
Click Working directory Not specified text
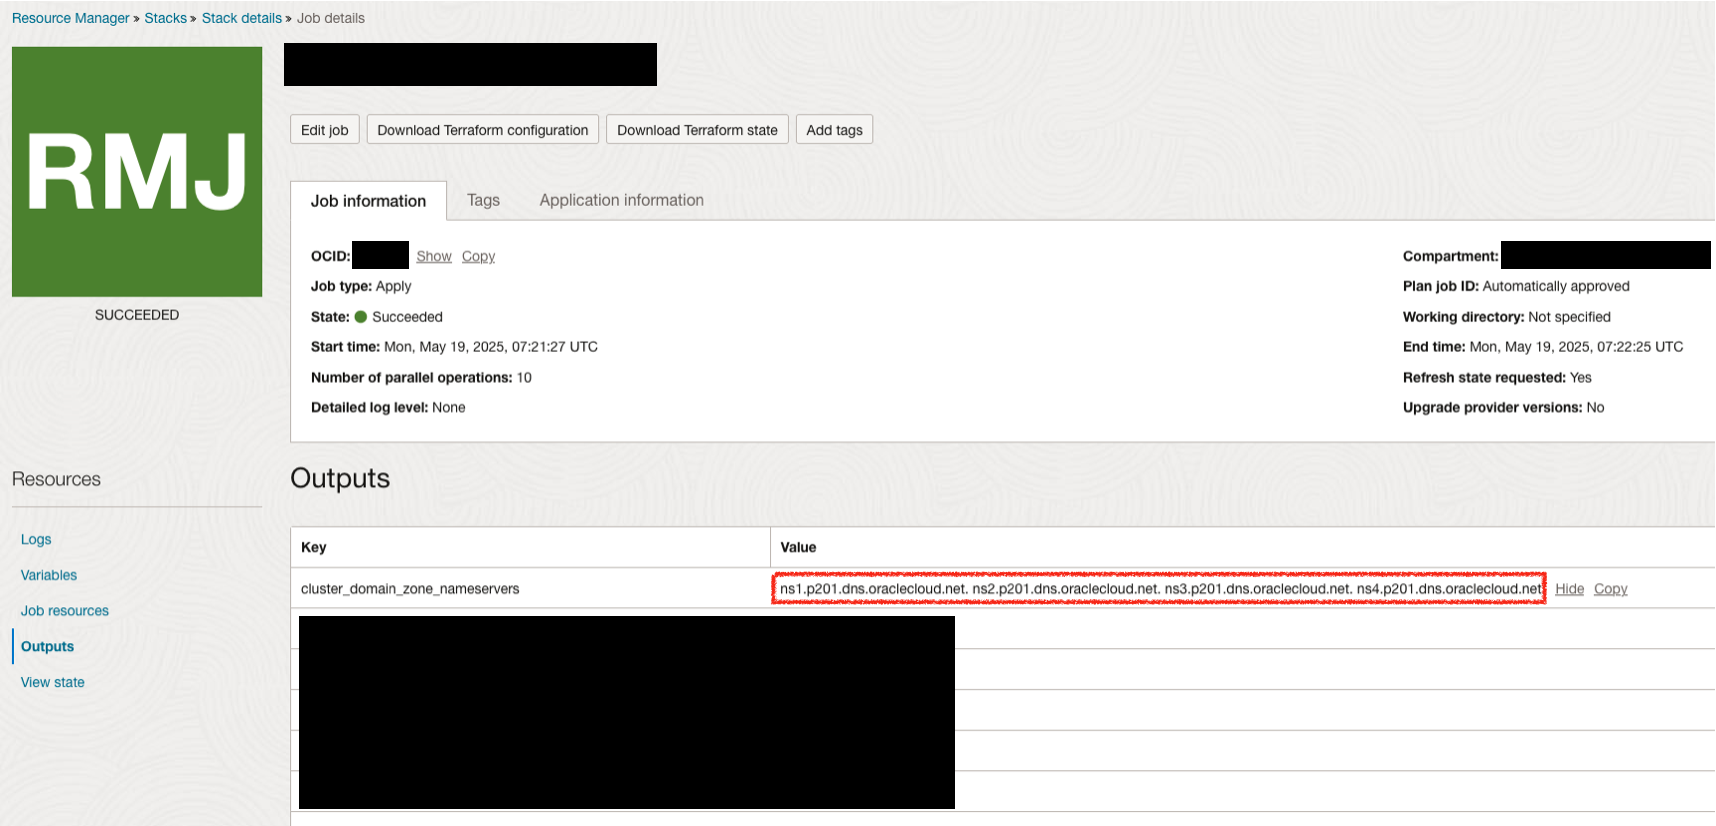coord(1570,317)
